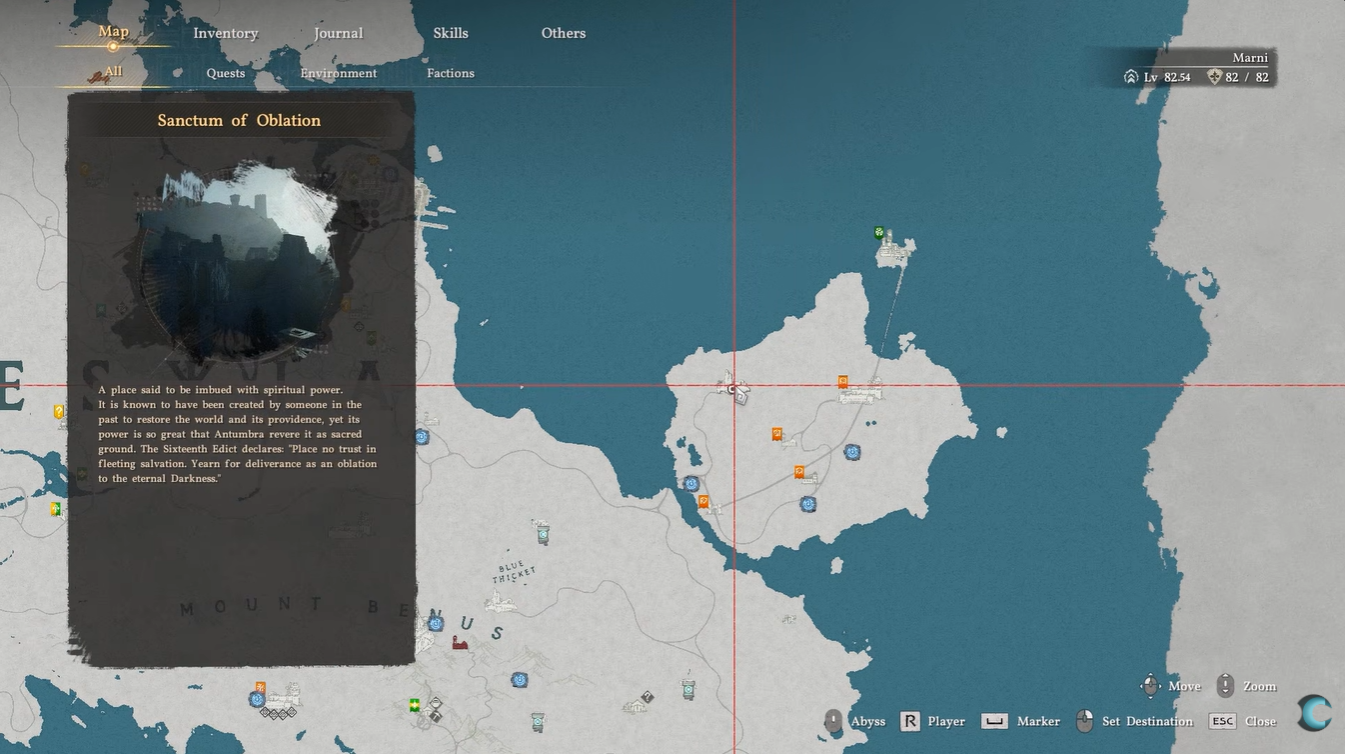Click the blue swirl icon beside the red building
Image resolution: width=1345 pixels, height=754 pixels.
pyautogui.click(x=435, y=624)
